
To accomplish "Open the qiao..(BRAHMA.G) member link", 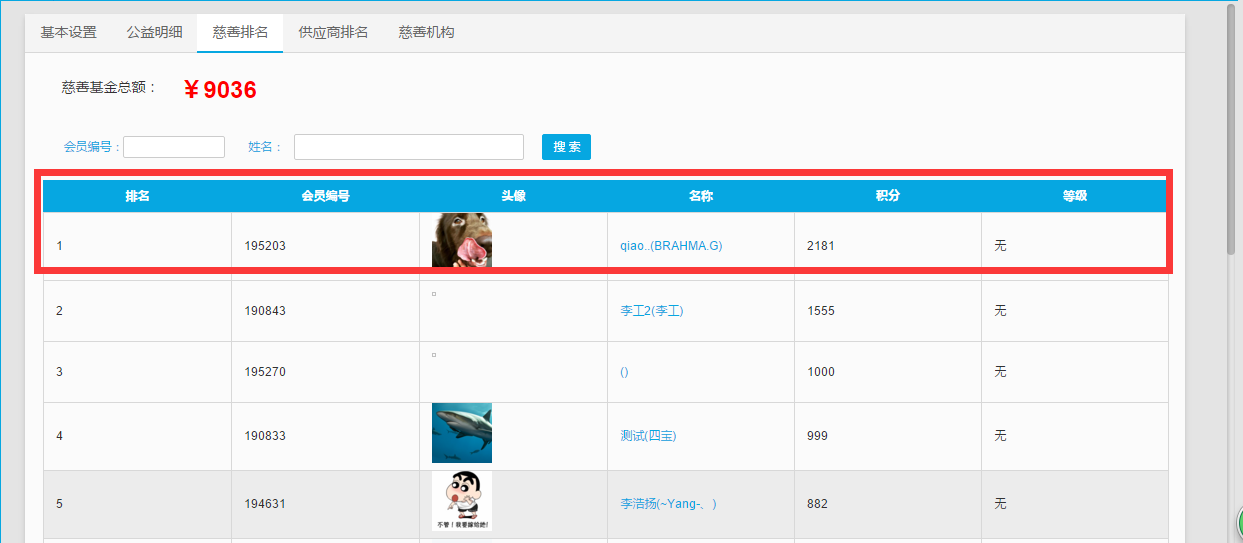I will coord(671,246).
